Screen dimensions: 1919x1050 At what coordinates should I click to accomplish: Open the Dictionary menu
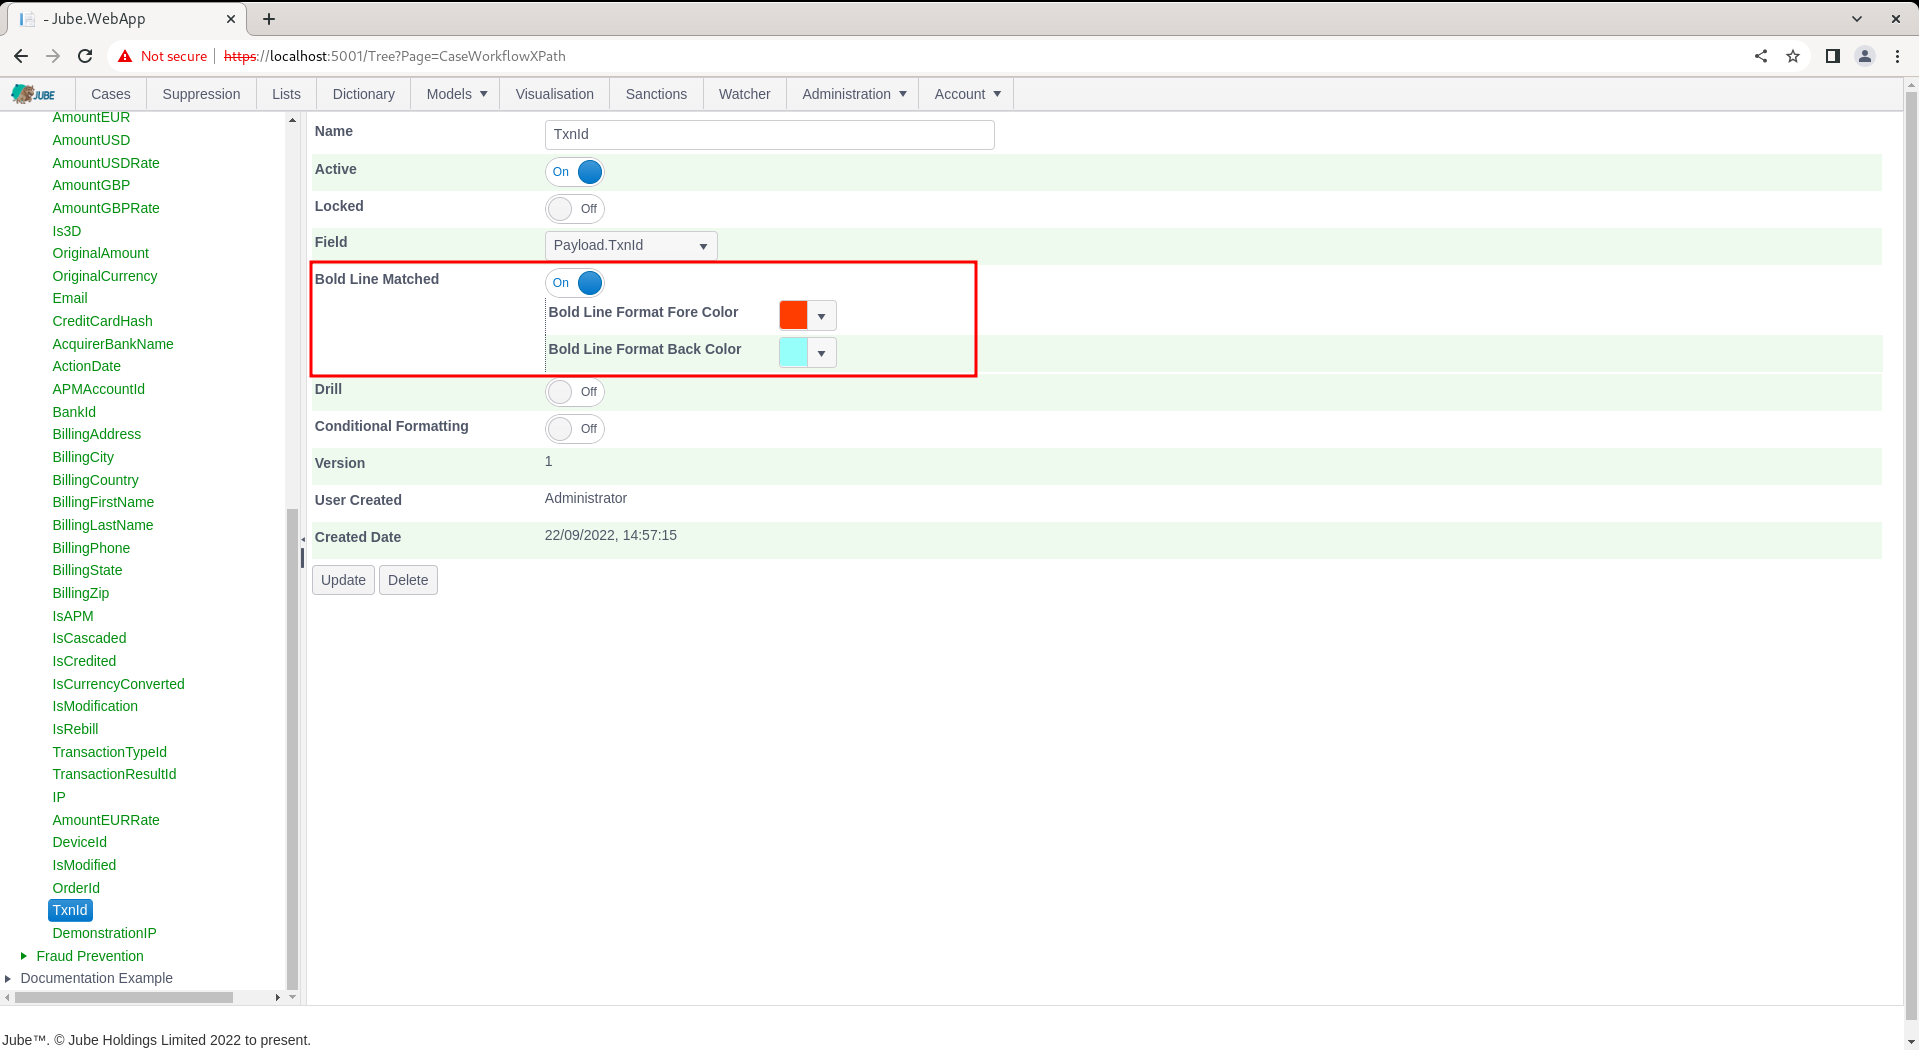coord(363,94)
